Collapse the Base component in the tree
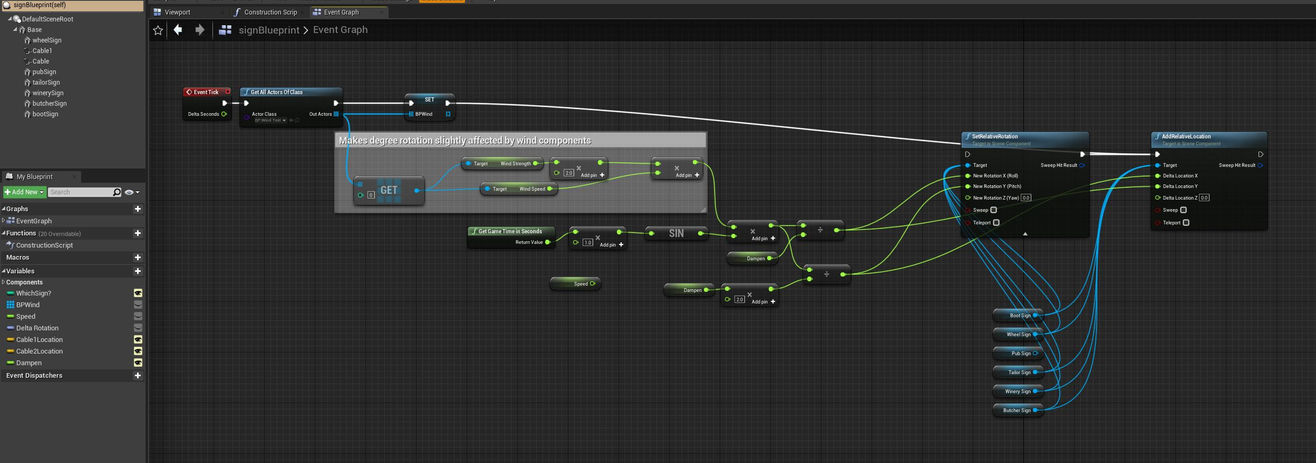Viewport: 1316px width, 463px height. click(15, 30)
